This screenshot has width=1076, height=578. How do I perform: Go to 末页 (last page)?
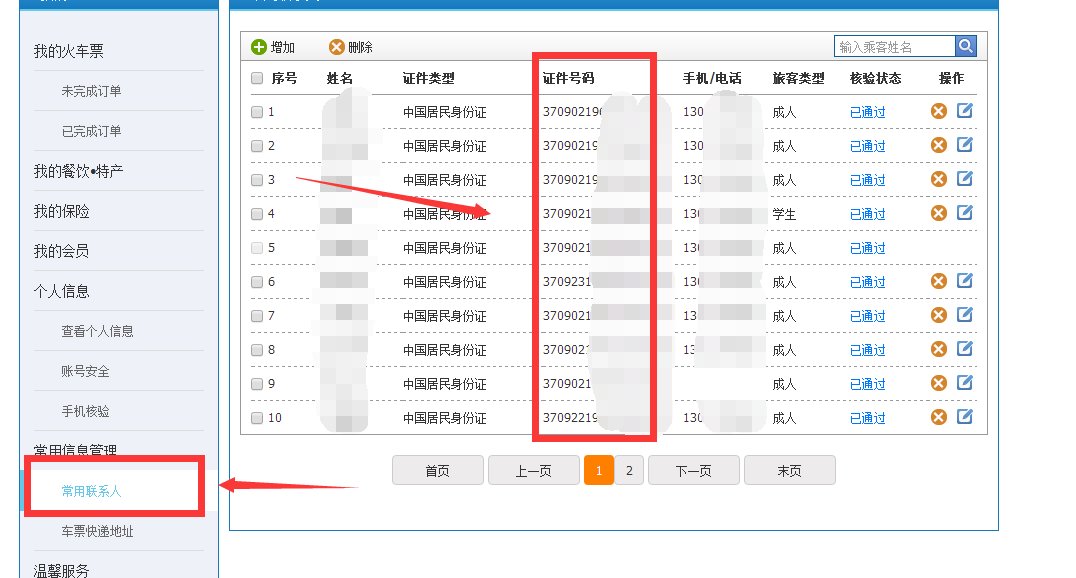789,470
